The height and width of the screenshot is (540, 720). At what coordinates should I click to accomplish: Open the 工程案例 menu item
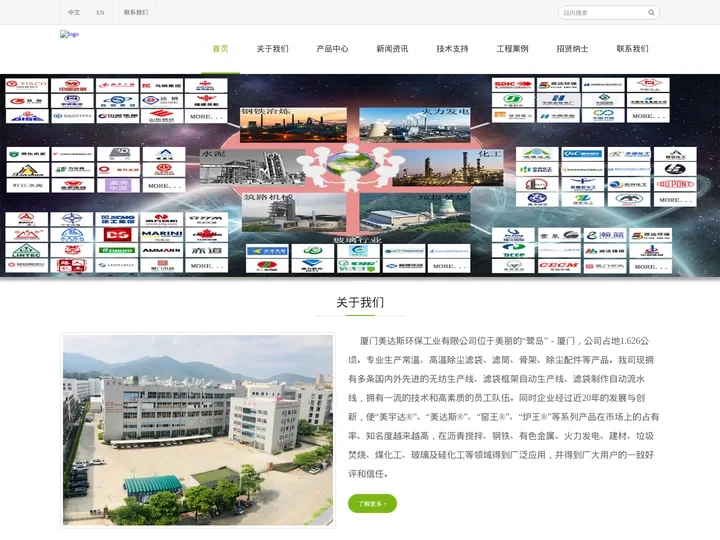pos(512,49)
